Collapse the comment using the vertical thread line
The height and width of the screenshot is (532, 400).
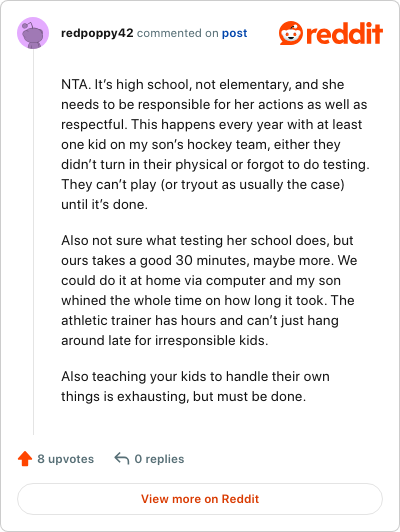click(33, 242)
